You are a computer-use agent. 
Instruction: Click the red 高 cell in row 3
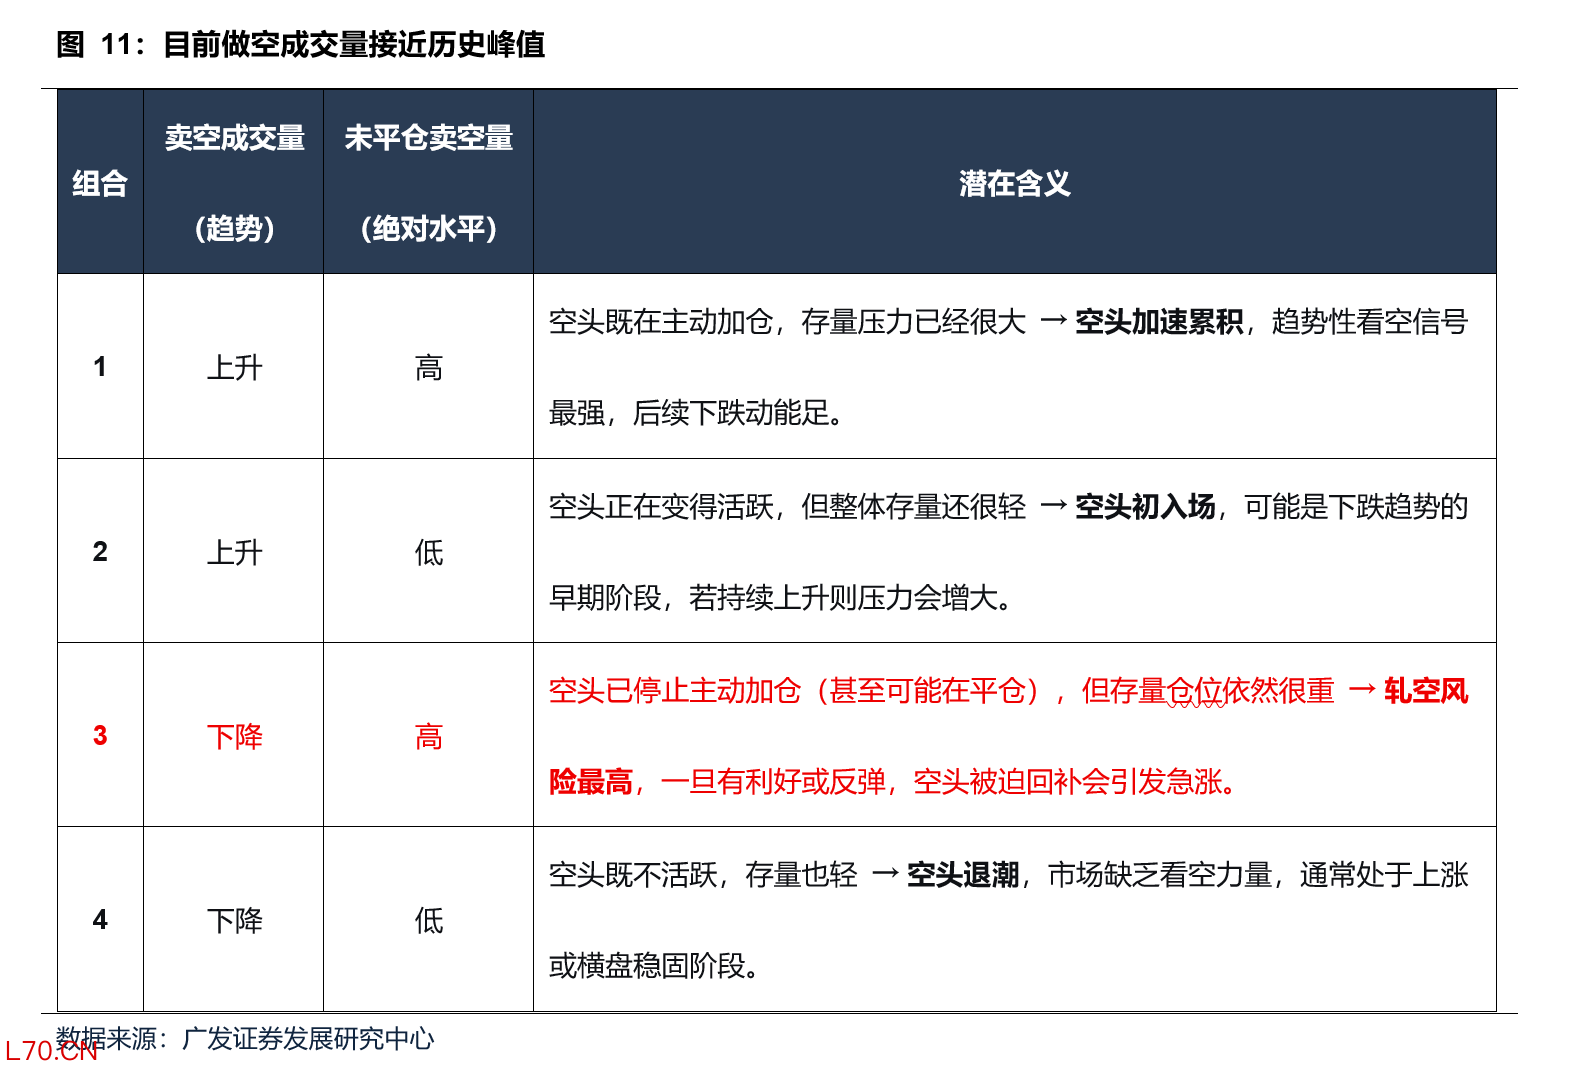429,737
